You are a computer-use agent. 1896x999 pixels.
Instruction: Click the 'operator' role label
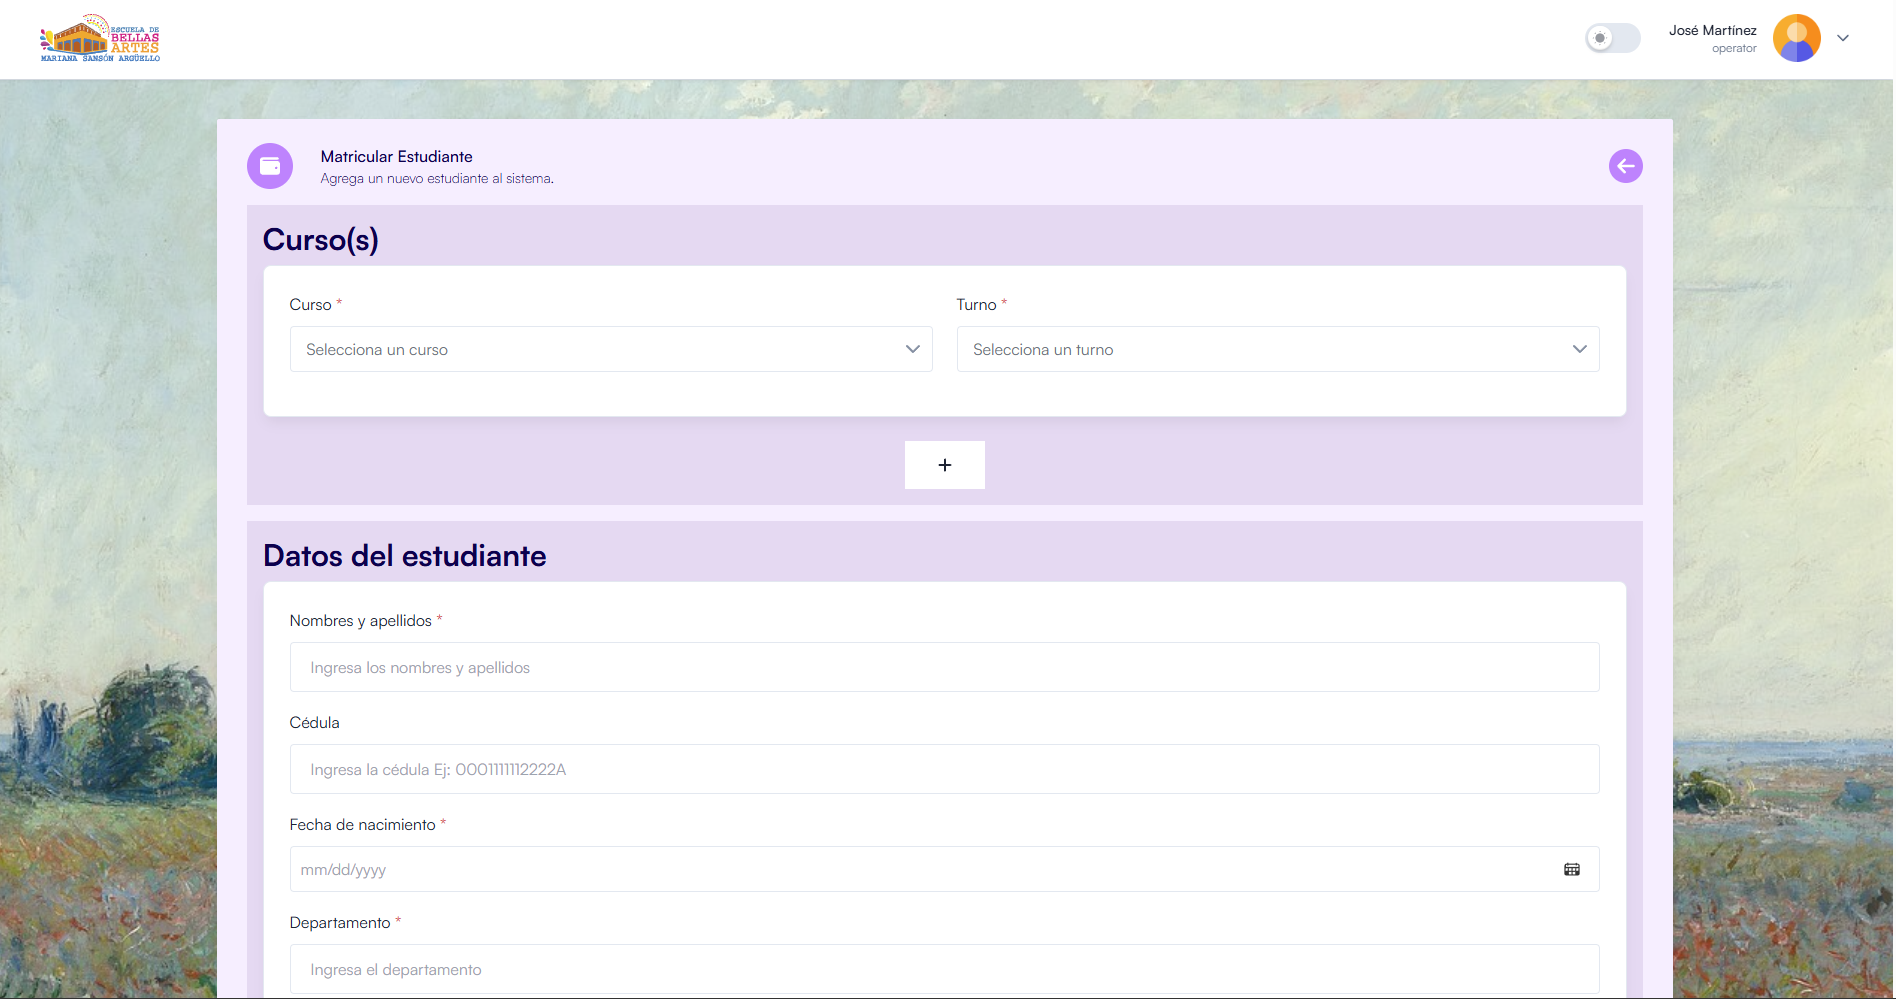point(1736,48)
